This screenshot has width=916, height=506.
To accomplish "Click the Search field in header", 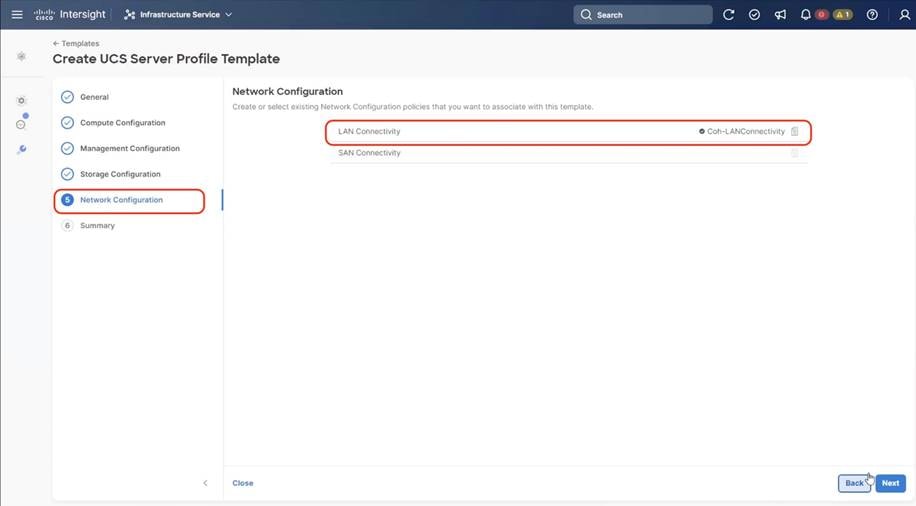I will pos(643,15).
